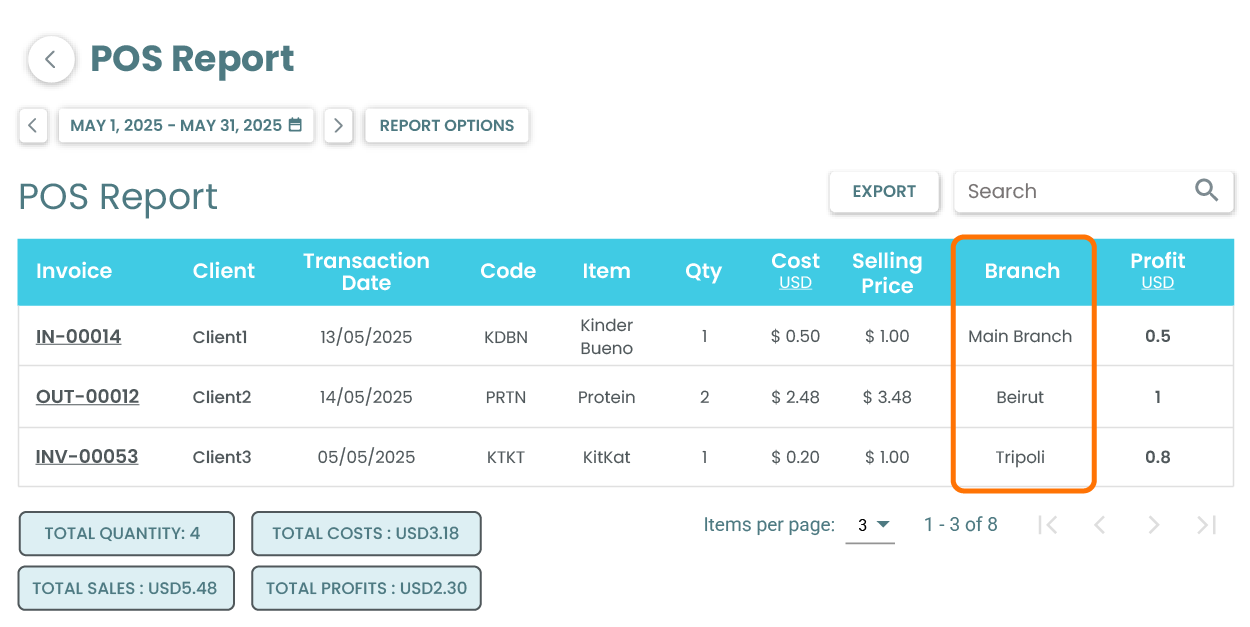The height and width of the screenshot is (627, 1250).
Task: Open invoice OUT-00012
Action: pos(87,397)
